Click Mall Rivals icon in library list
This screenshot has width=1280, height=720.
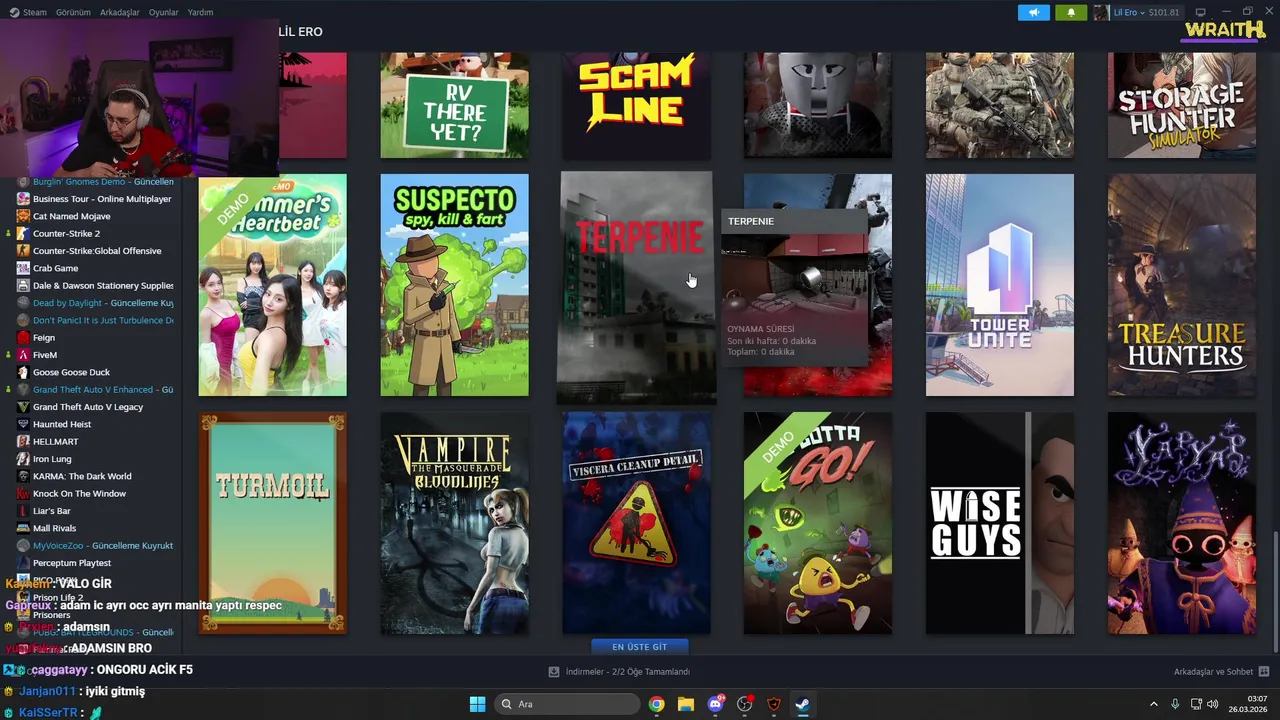coord(23,528)
